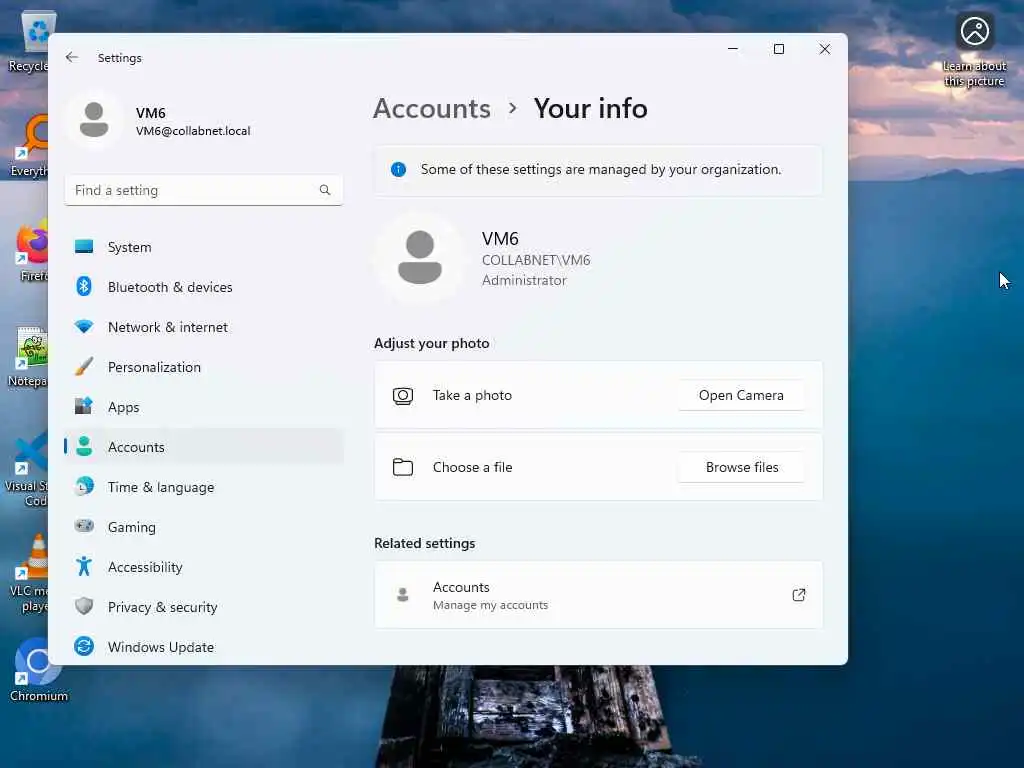The height and width of the screenshot is (768, 1024).
Task: Click the COLLABNET\VM6 text
Action: (x=536, y=260)
